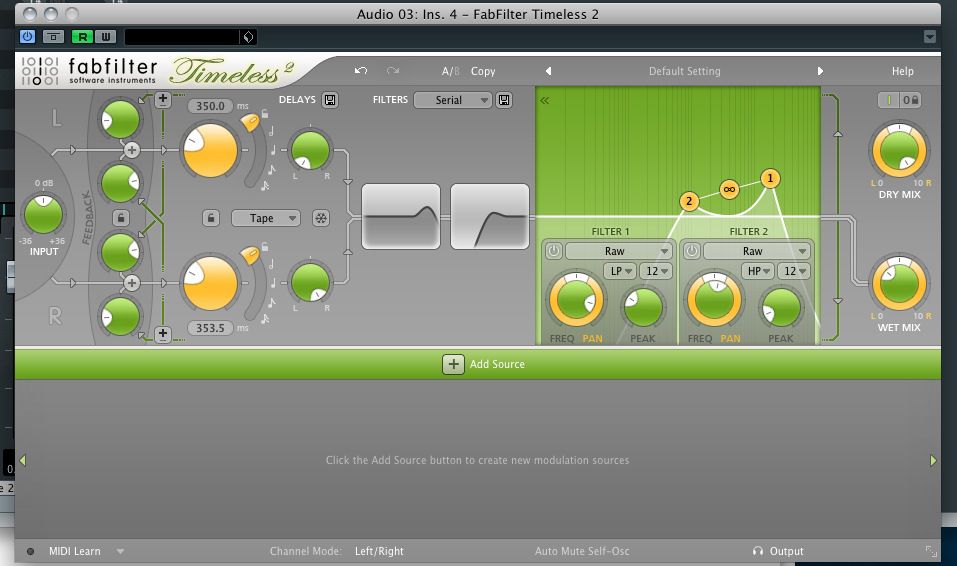This screenshot has width=957, height=566.
Task: Click the Filter 2 FREQ knob
Action: pos(714,300)
